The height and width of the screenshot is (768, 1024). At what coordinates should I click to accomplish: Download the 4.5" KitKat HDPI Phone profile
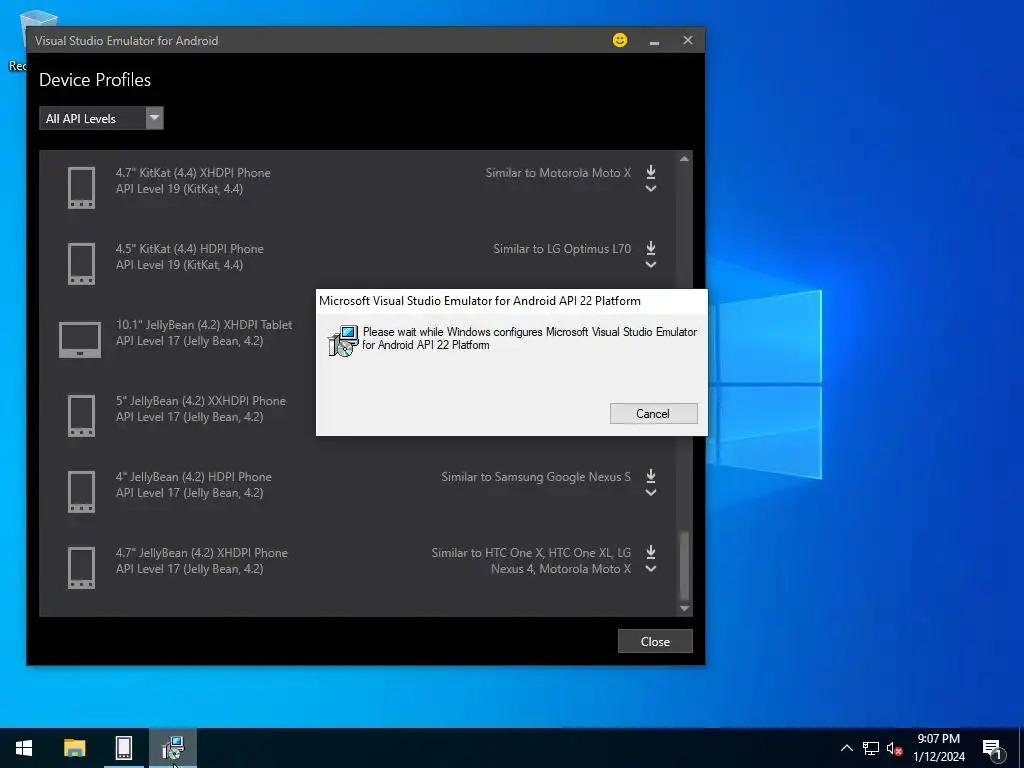pyautogui.click(x=650, y=248)
